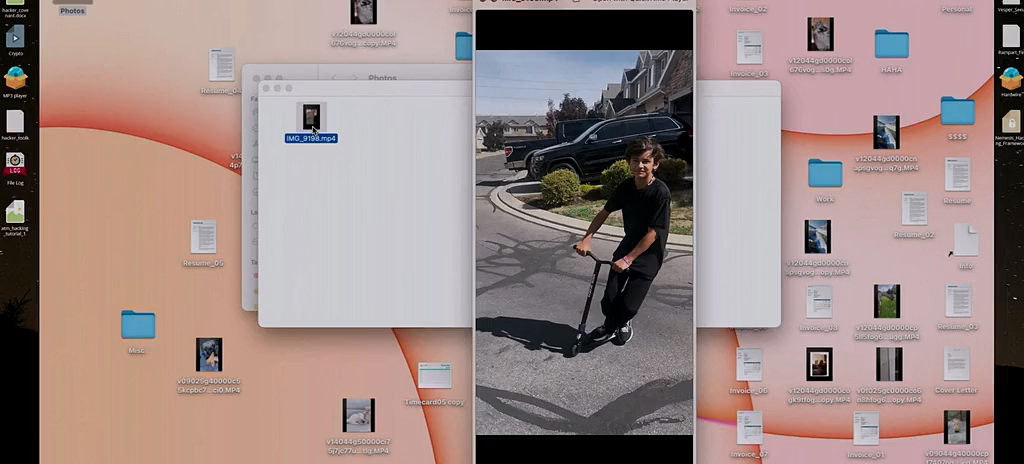Select the v09044g40000cp MP4 video
The image size is (1024, 464).
[957, 427]
